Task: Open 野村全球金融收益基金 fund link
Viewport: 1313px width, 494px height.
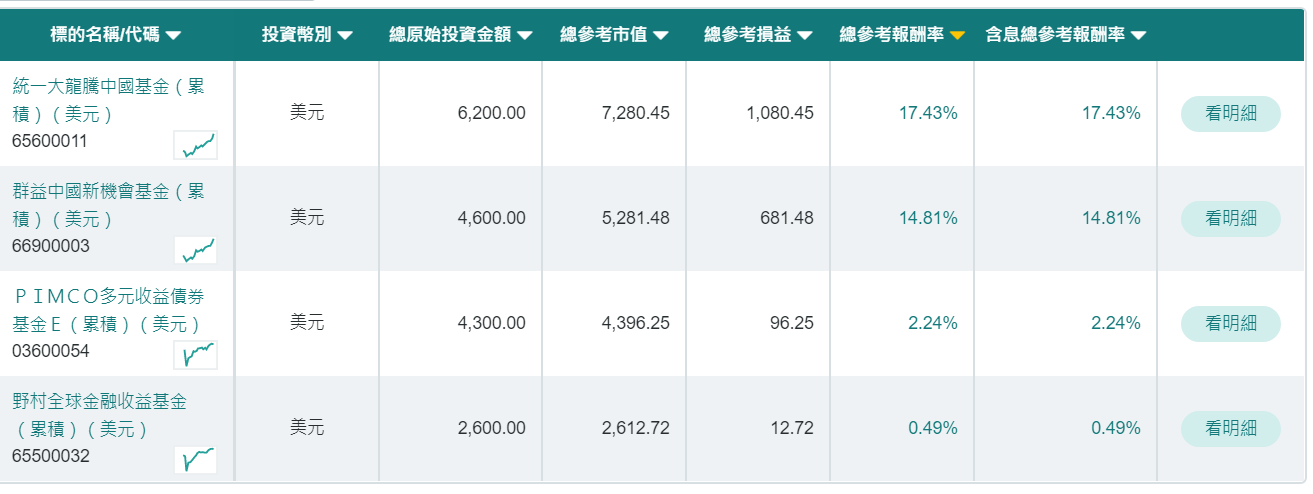Action: coord(99,415)
